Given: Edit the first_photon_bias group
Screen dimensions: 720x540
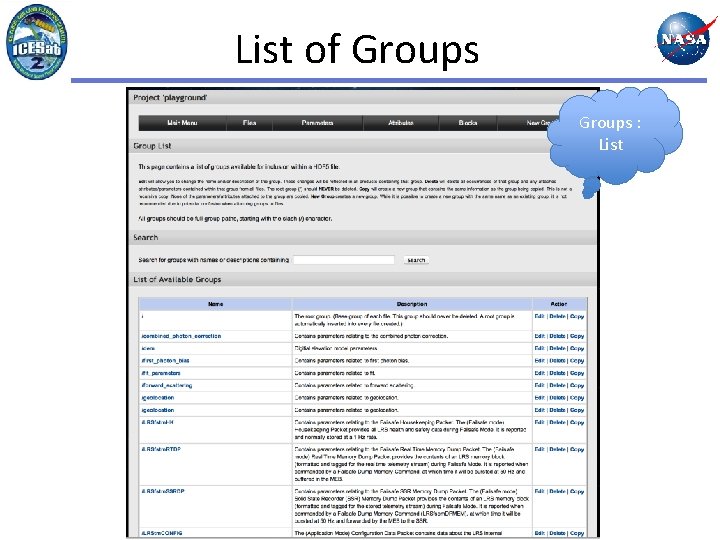Looking at the screenshot, I should click(540, 361).
